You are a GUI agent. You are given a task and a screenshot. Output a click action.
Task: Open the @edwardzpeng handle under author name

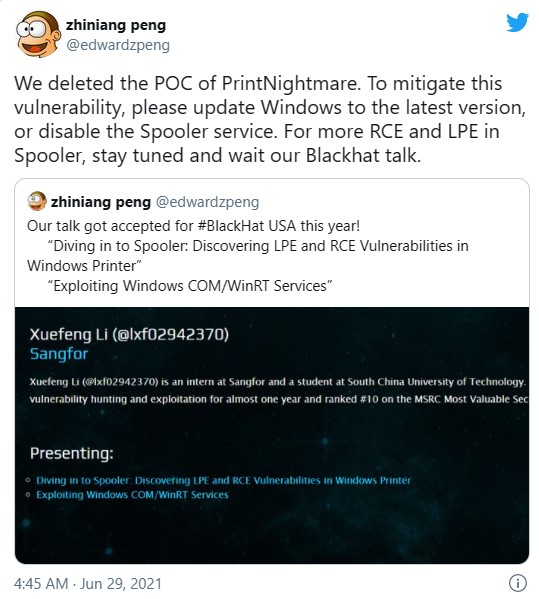pyautogui.click(x=118, y=45)
